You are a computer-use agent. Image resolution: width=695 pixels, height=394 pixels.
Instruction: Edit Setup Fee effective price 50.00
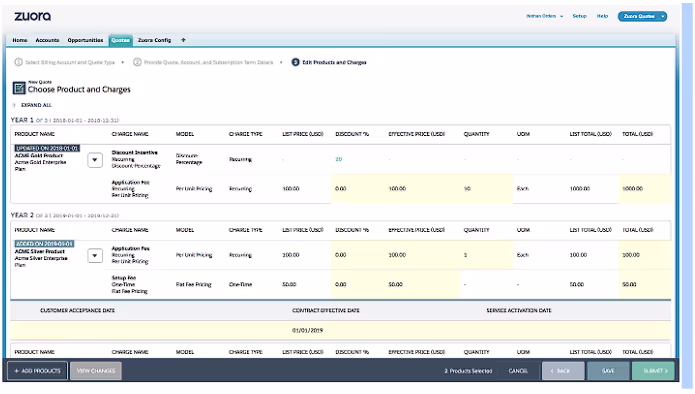click(422, 285)
